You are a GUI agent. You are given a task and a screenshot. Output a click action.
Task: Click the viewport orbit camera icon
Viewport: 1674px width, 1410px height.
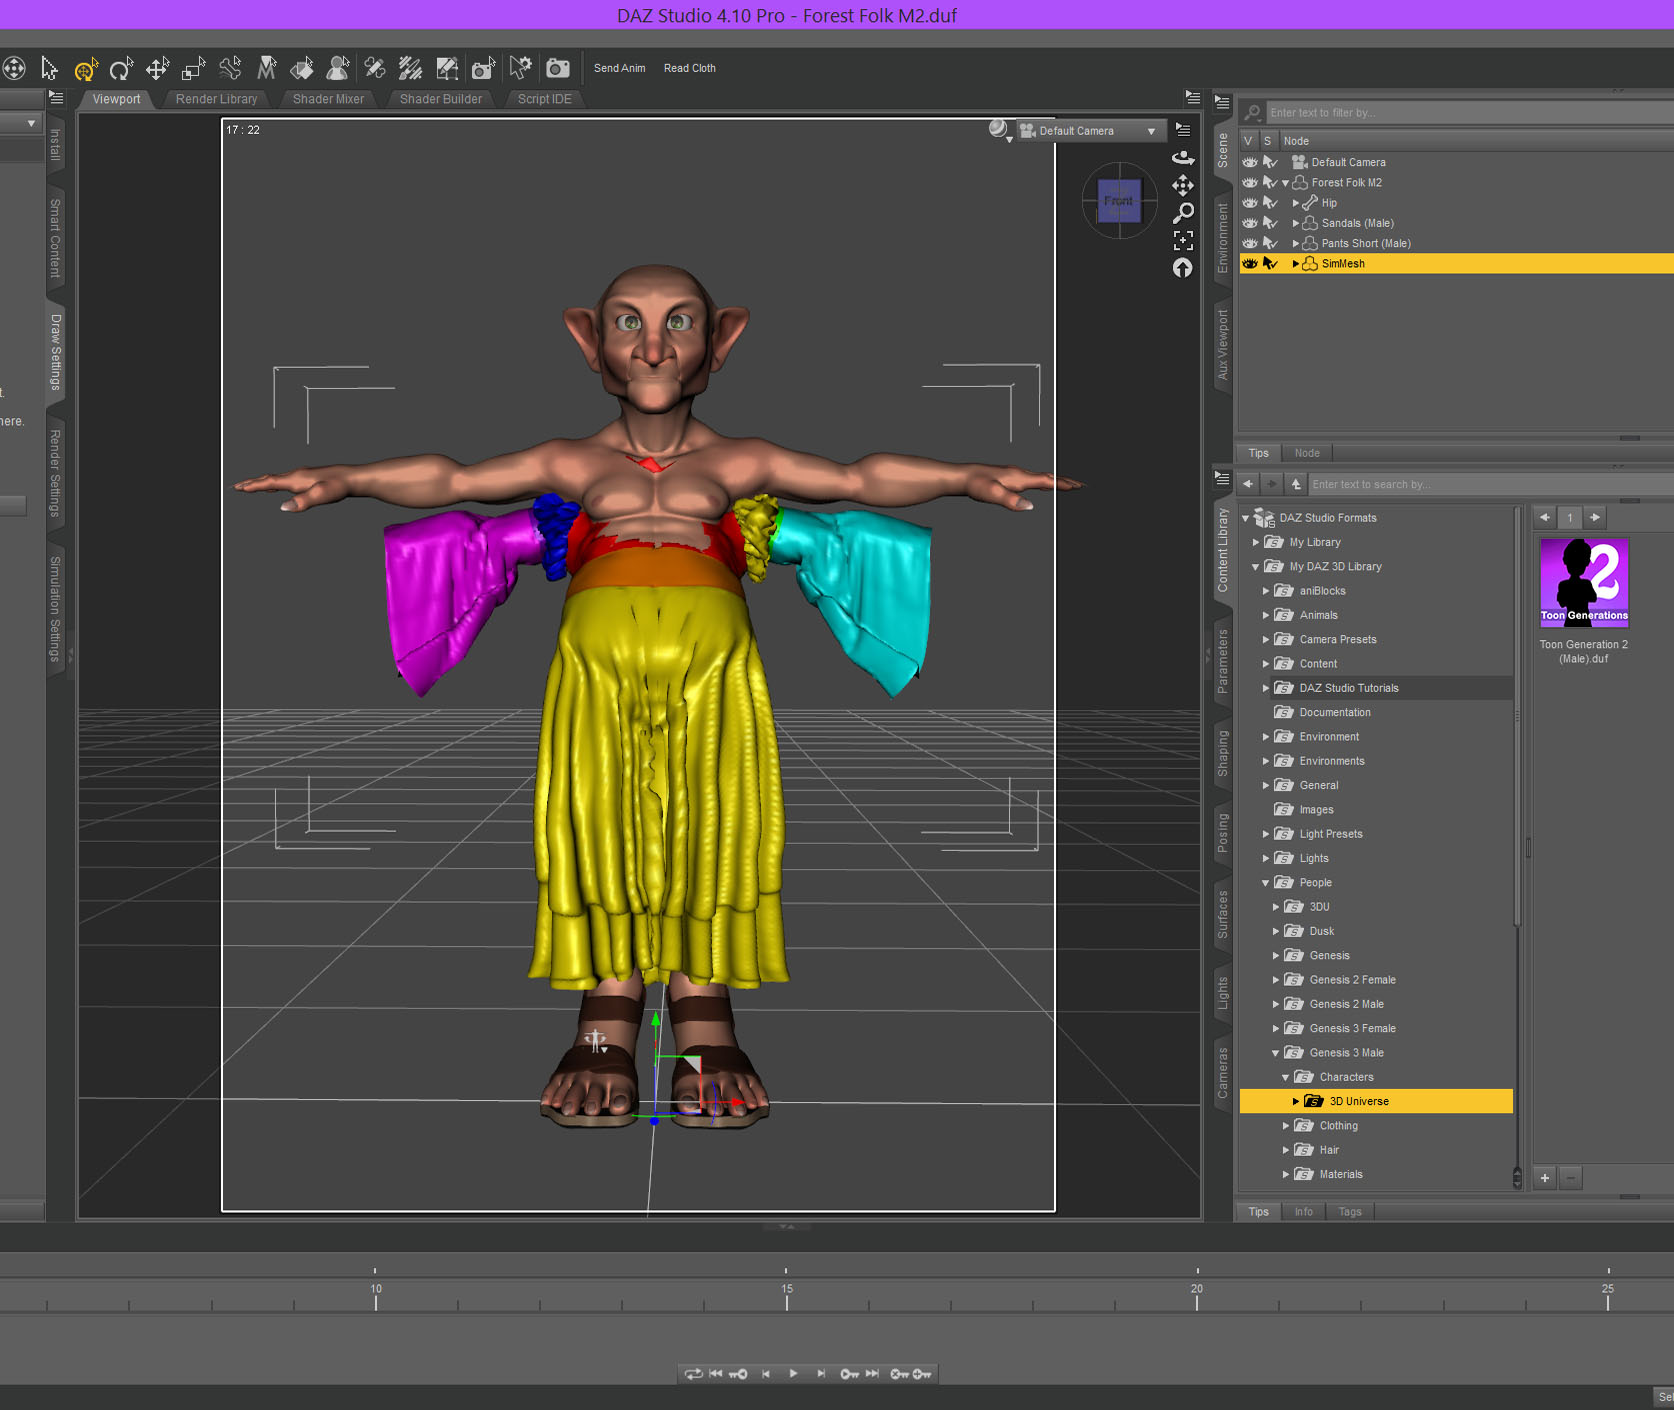[1183, 157]
